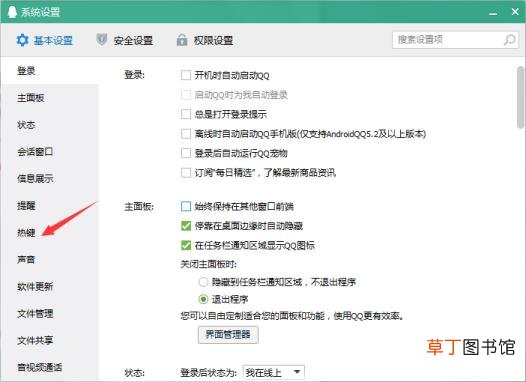The image size is (526, 382).
Task: Go to 提醒 section in sidebar
Action: (50, 206)
